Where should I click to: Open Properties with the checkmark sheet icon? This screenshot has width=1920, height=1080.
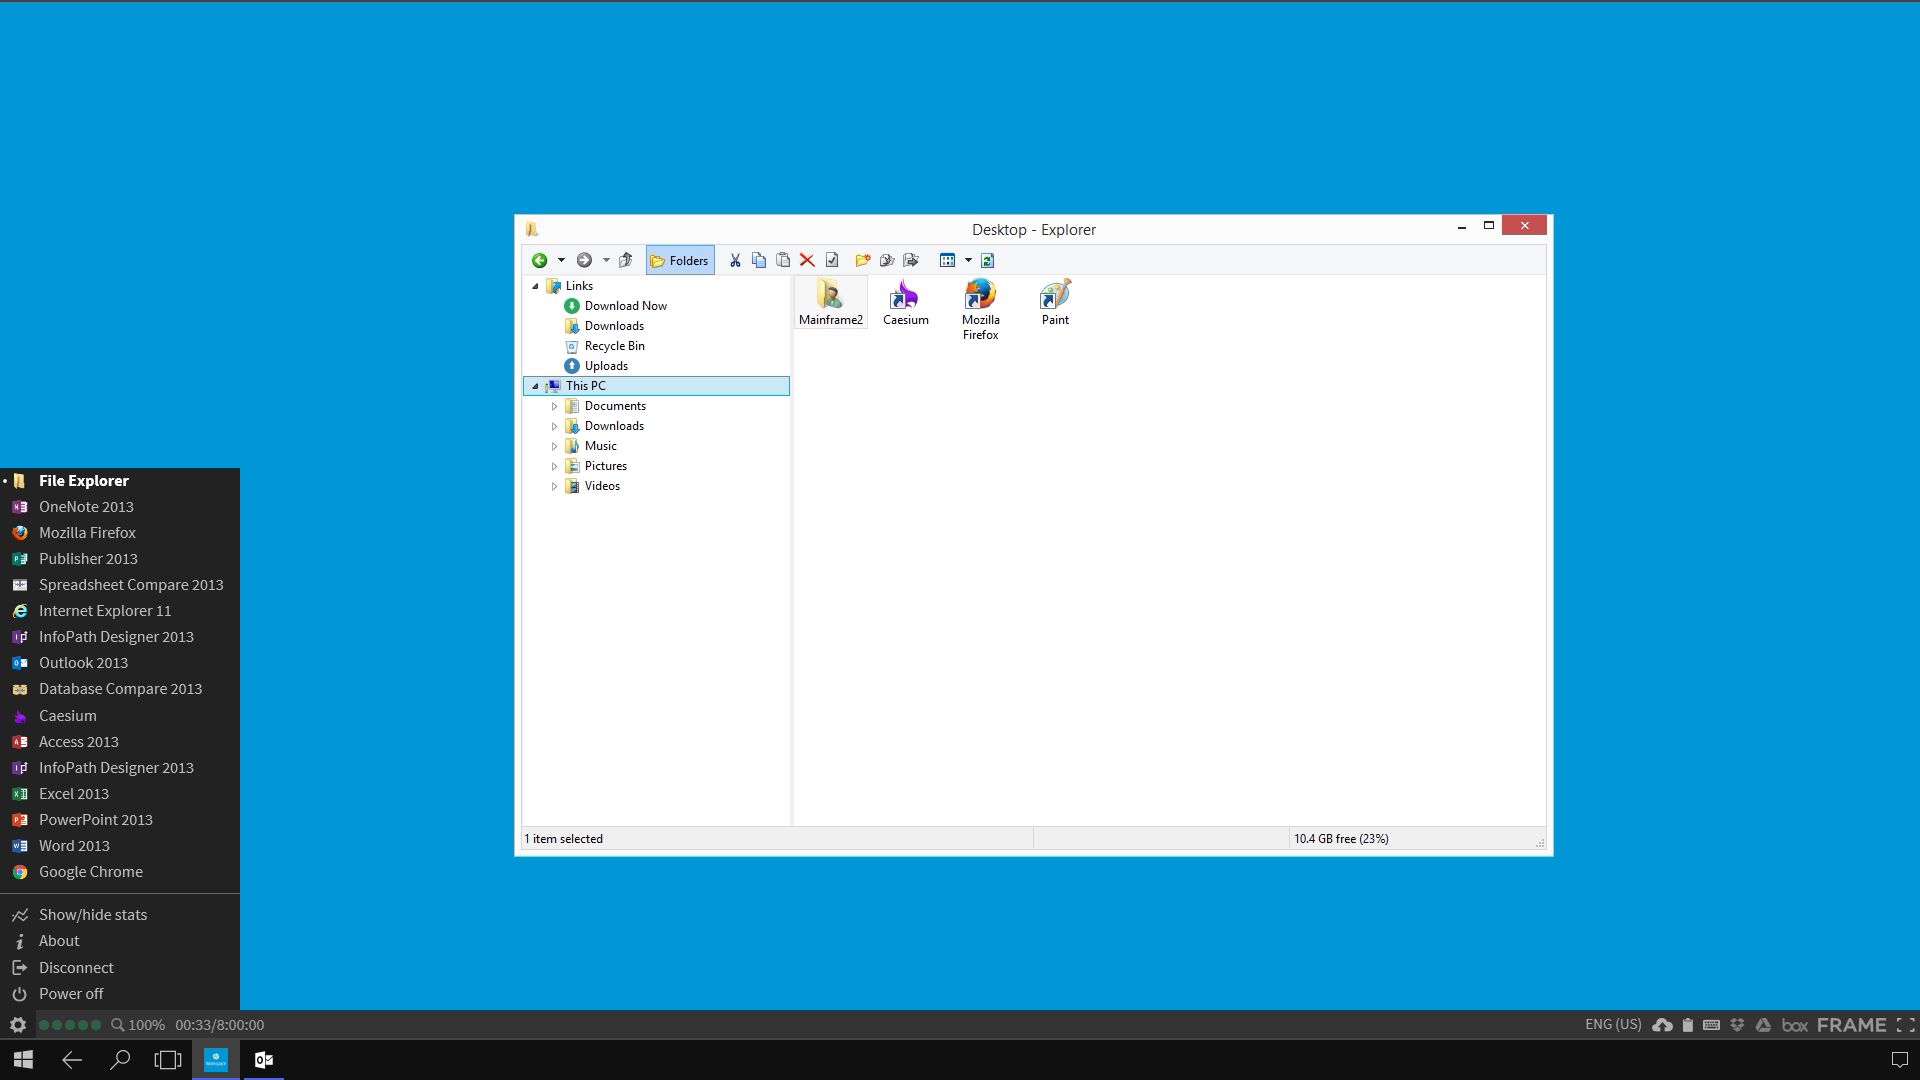(831, 260)
